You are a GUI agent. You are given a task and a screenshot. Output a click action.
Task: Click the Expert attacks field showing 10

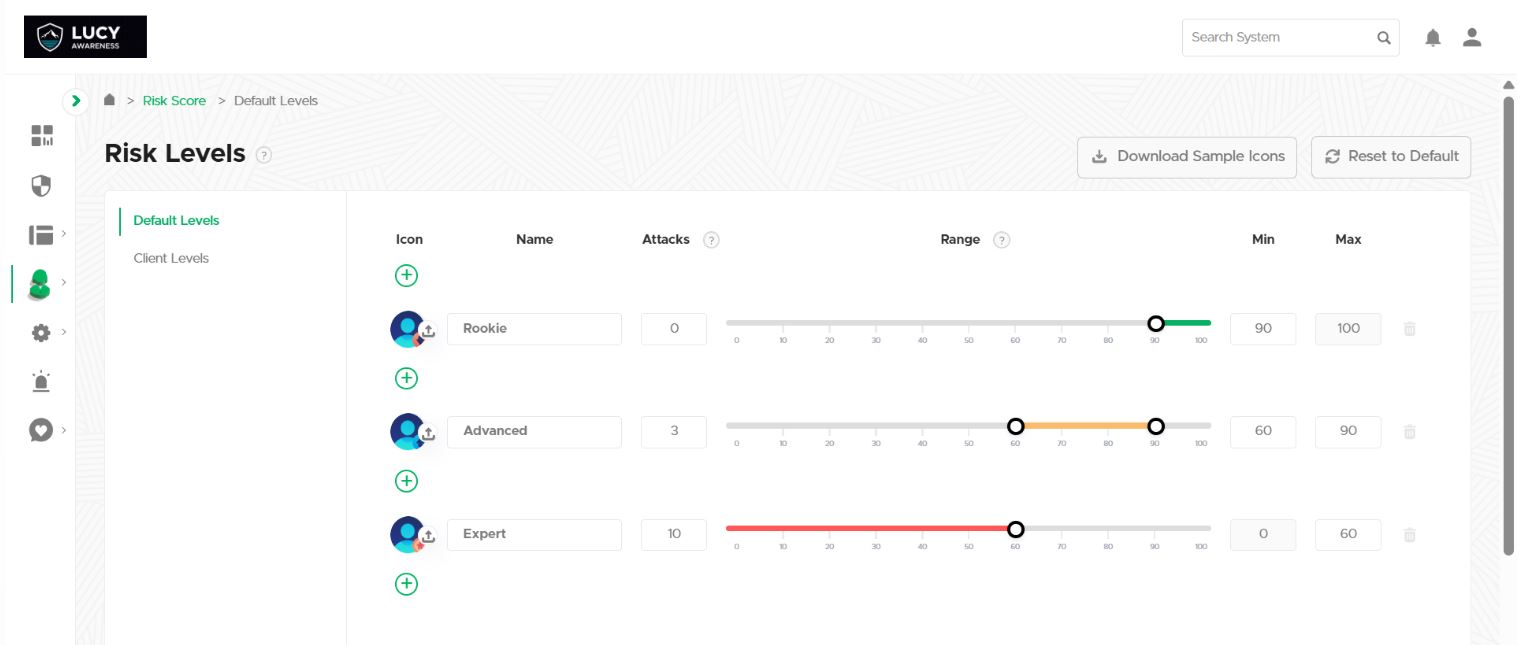[674, 534]
